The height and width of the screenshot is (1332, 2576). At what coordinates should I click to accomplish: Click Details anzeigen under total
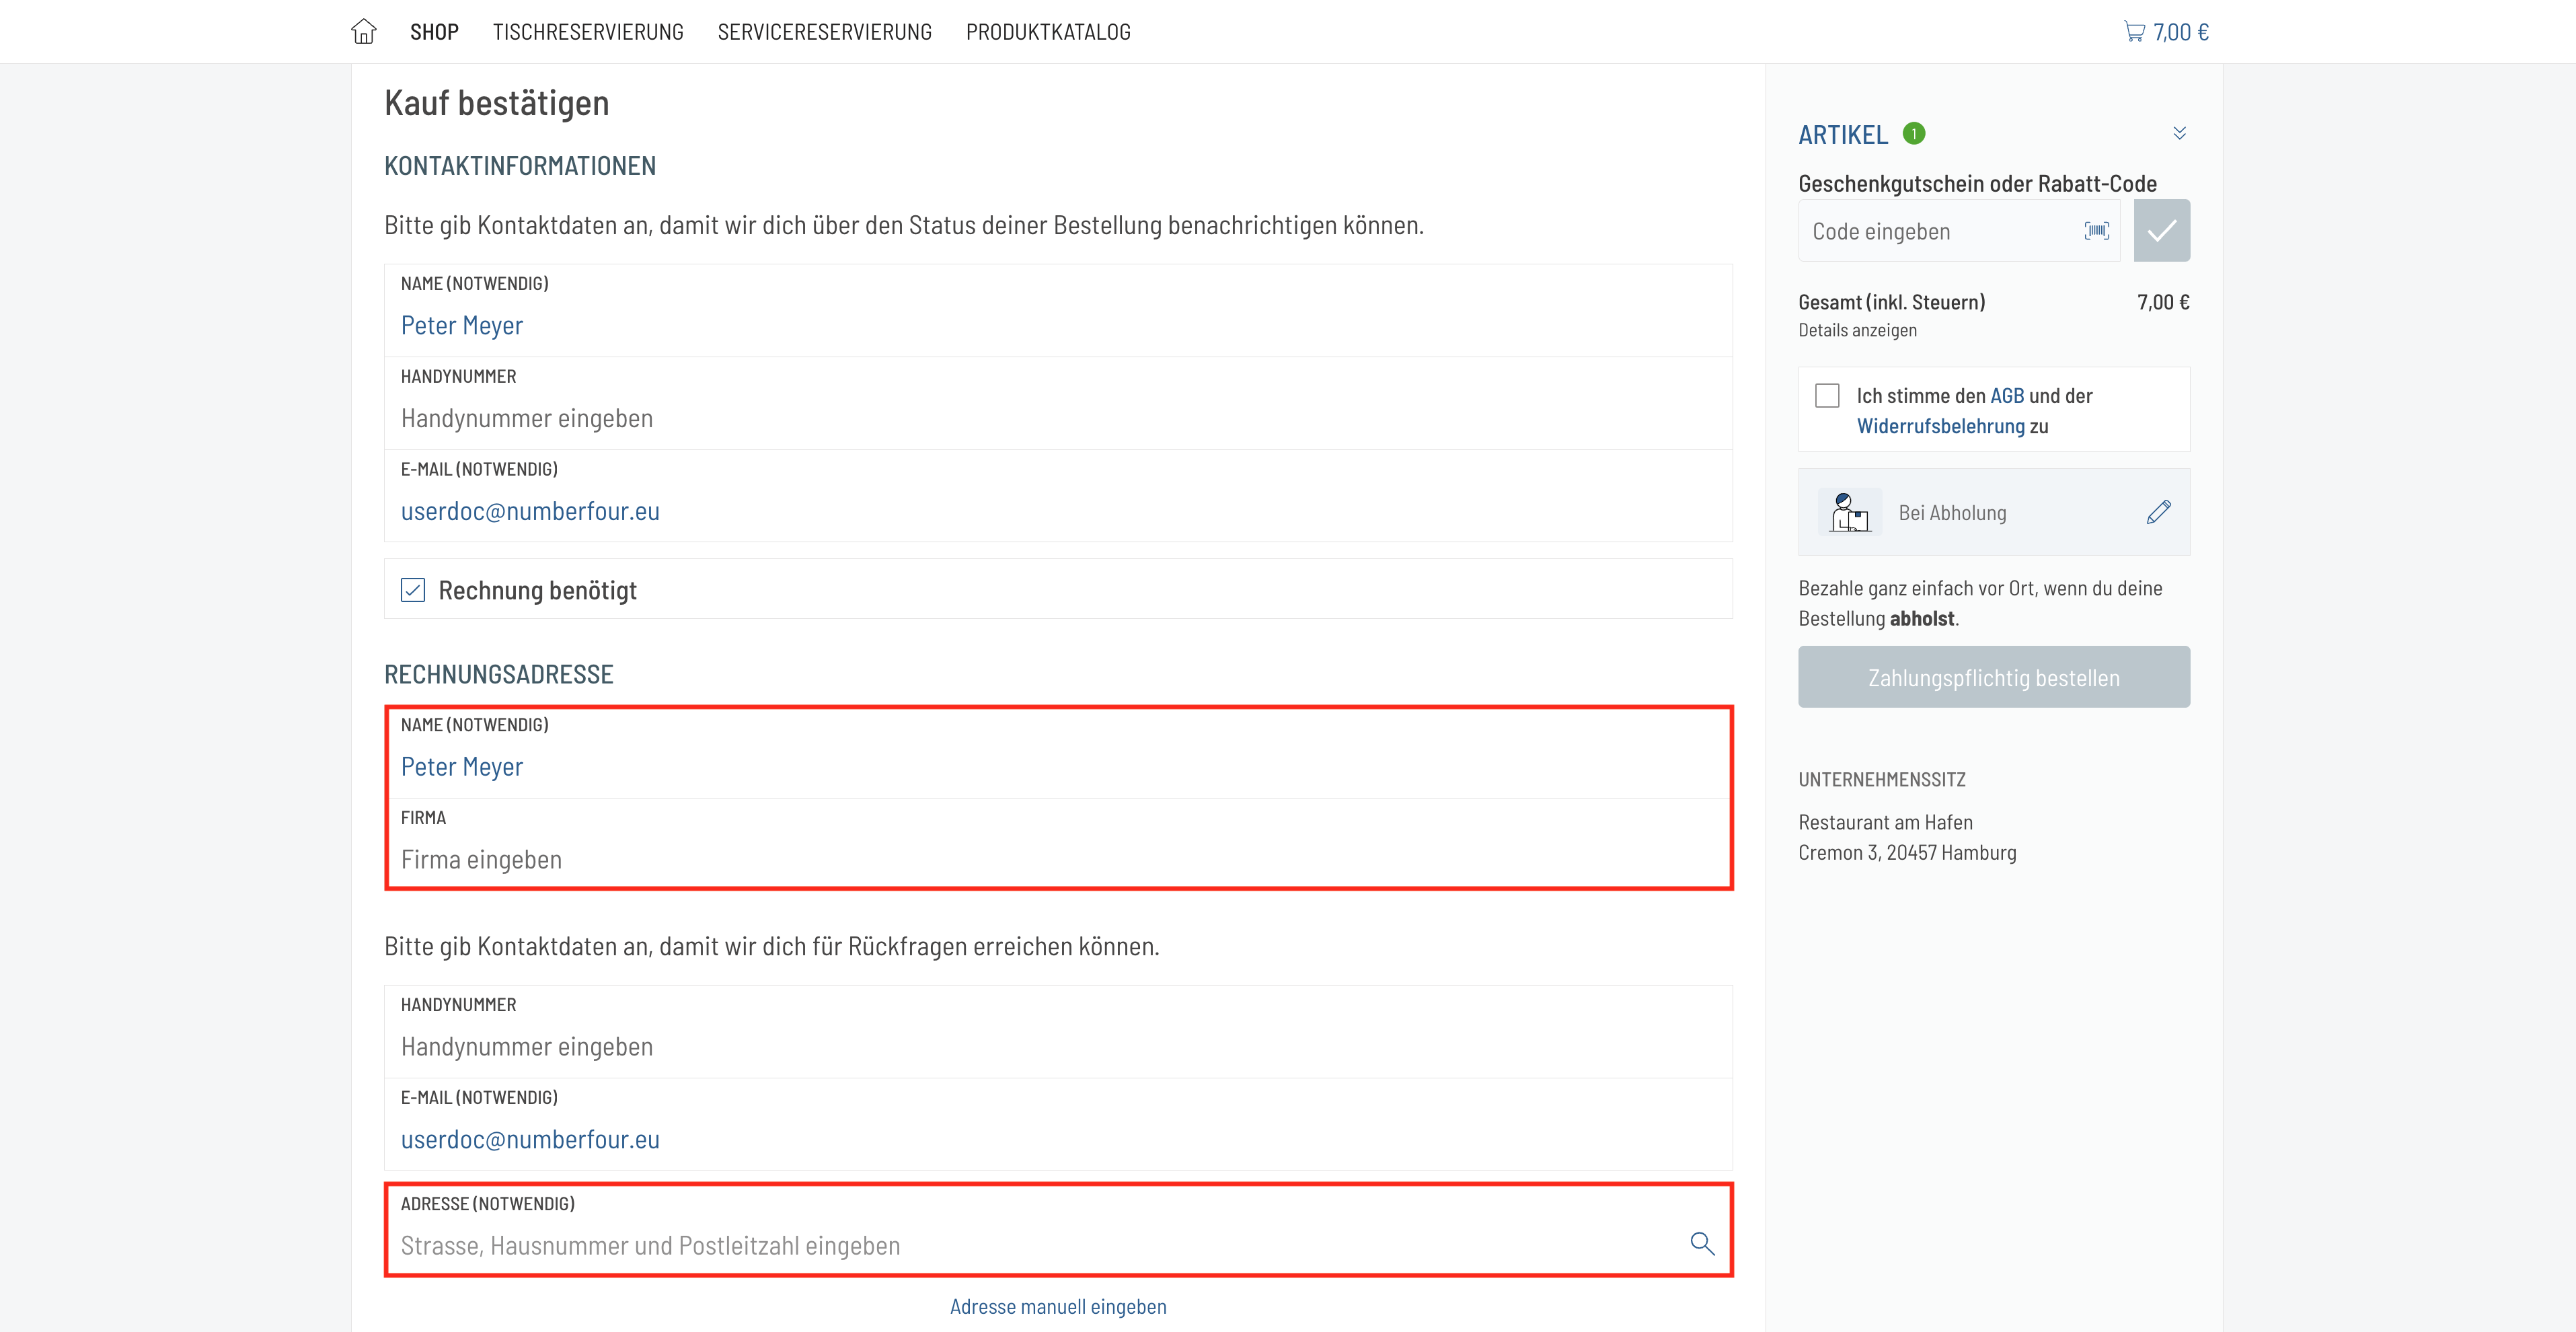tap(1857, 330)
